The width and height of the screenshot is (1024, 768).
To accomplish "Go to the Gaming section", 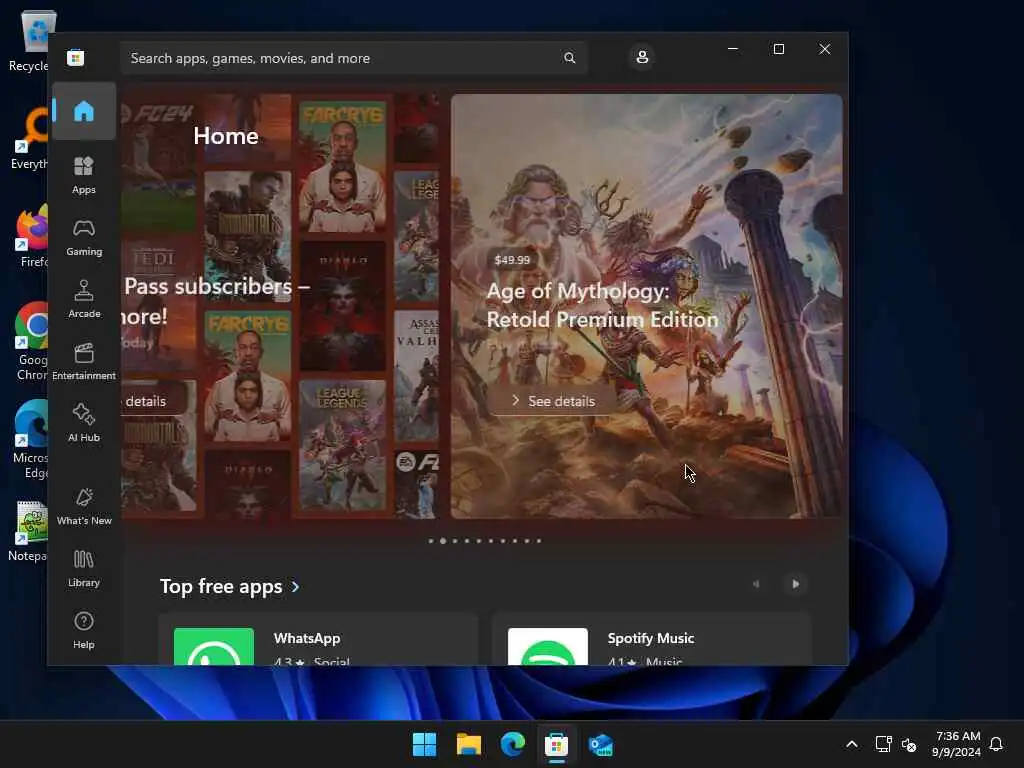I will 84,237.
